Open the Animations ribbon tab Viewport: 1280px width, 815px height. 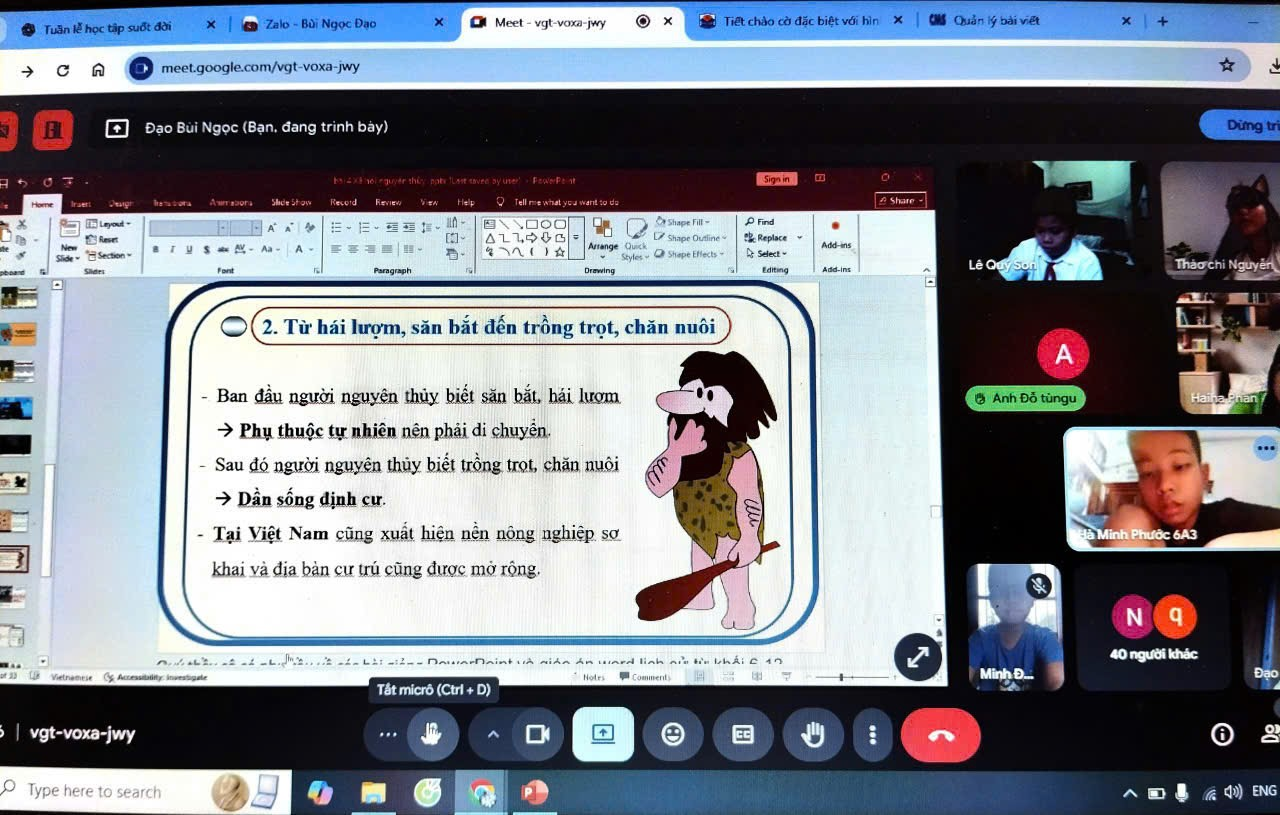230,203
